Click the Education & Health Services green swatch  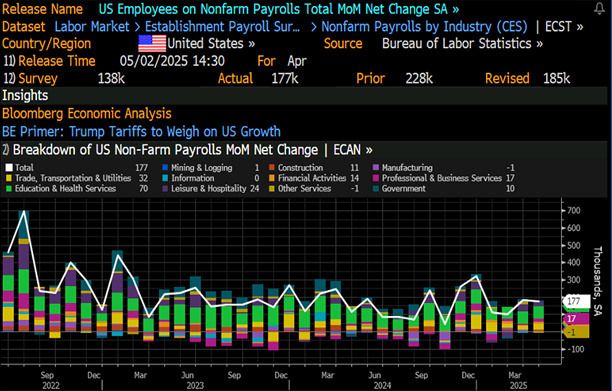click(9, 189)
